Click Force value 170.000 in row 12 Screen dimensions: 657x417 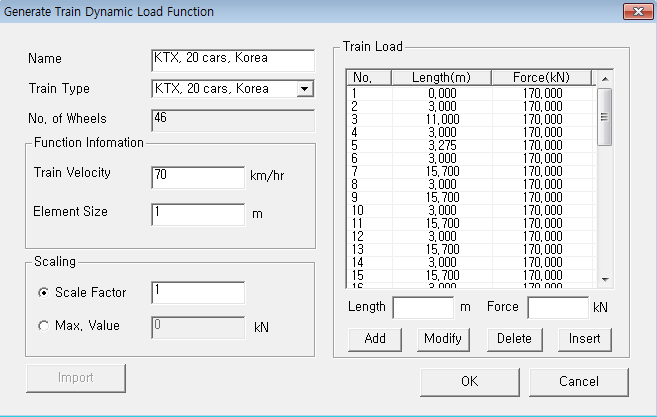(543, 236)
